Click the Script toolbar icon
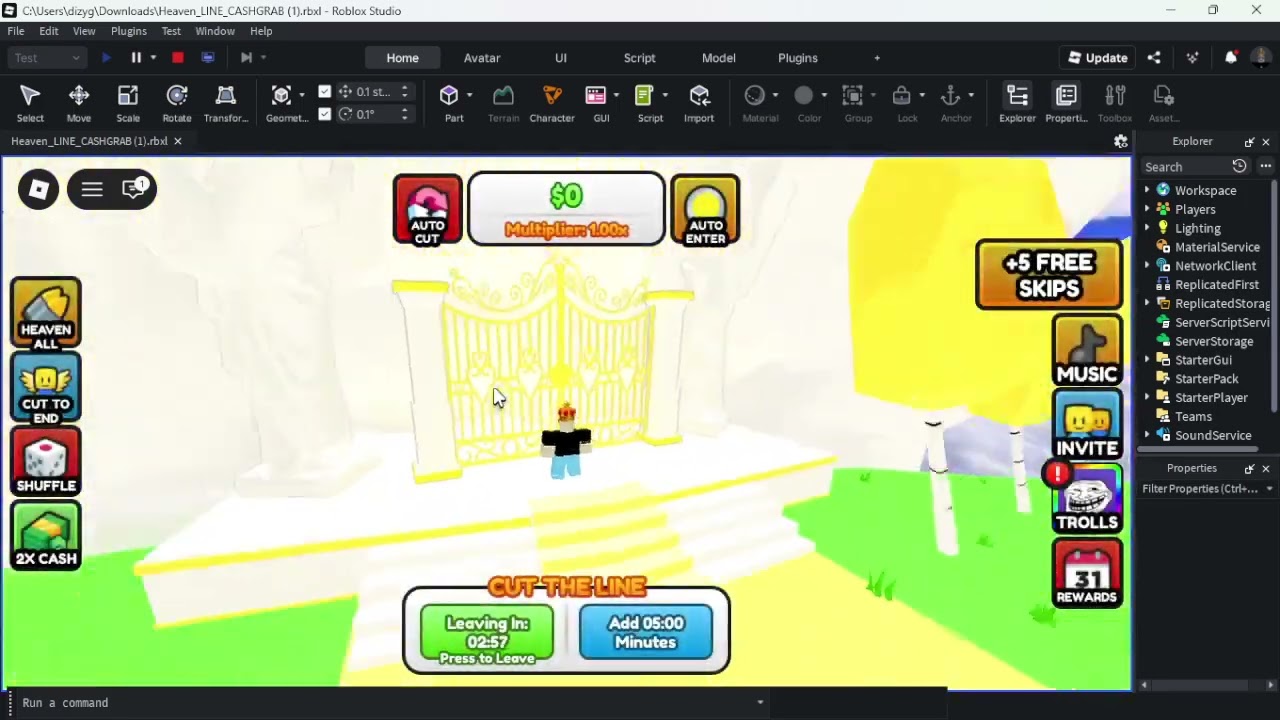The image size is (1280, 720). (644, 96)
